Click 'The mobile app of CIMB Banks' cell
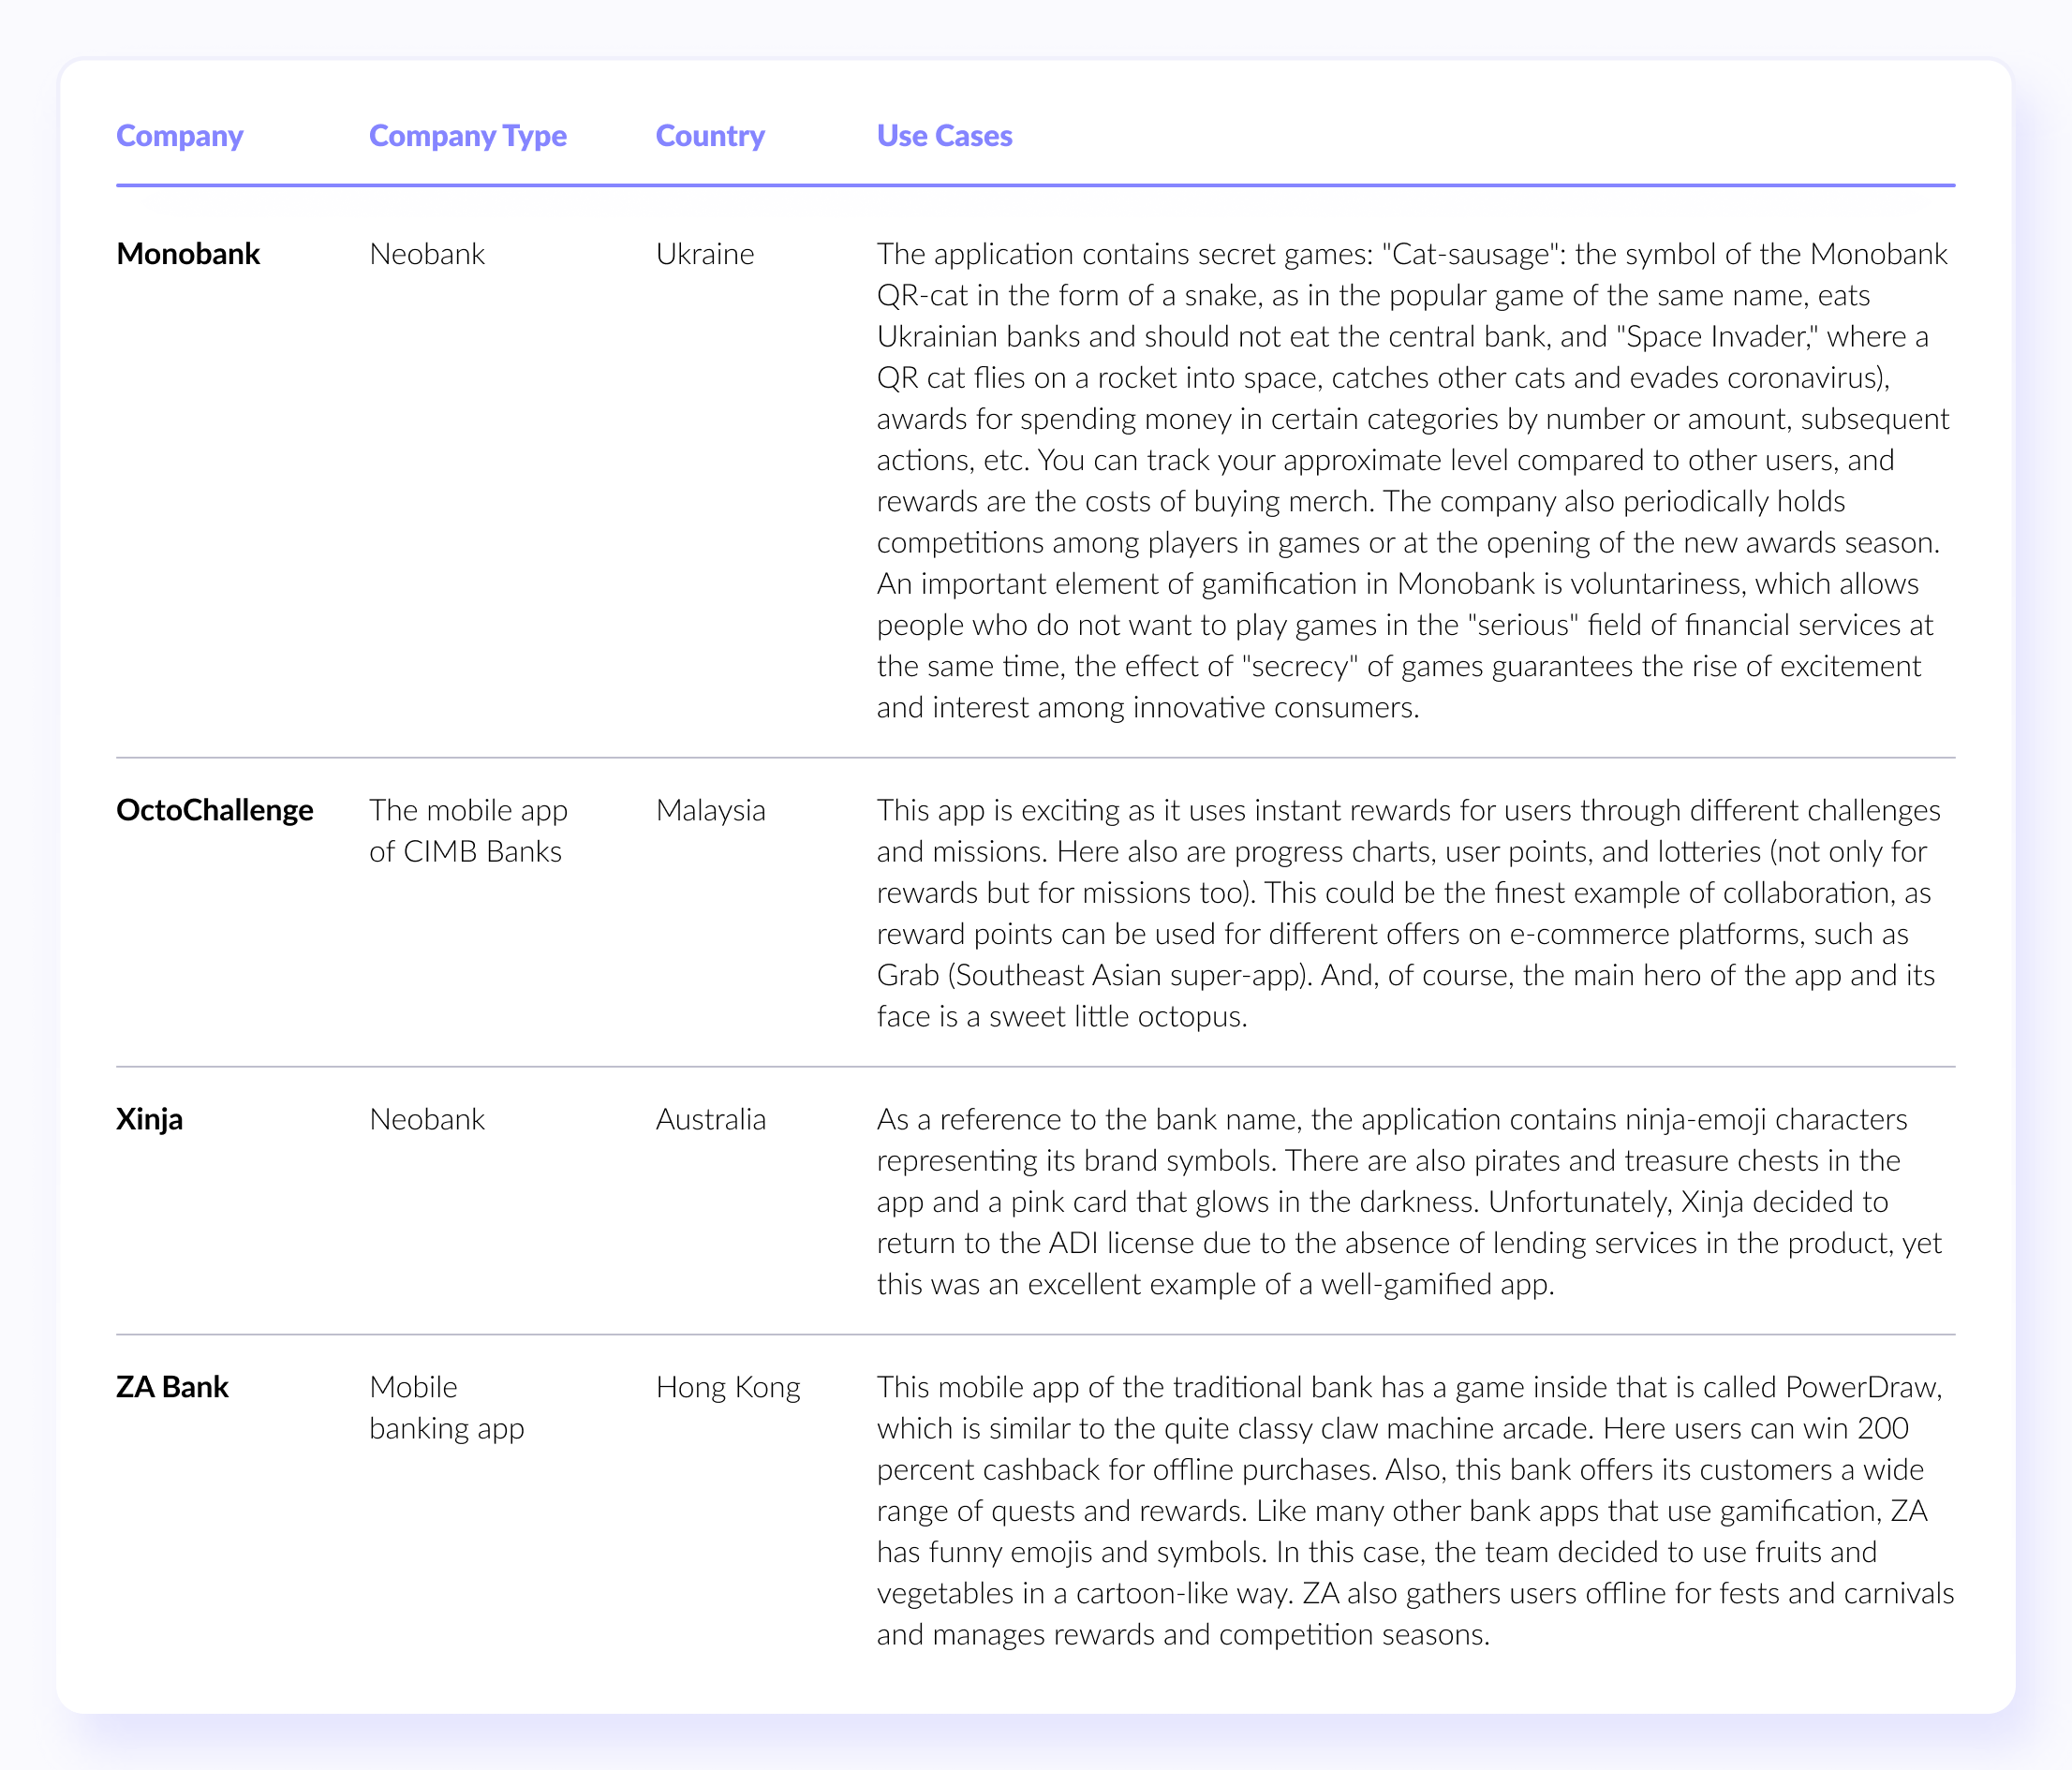 (468, 831)
